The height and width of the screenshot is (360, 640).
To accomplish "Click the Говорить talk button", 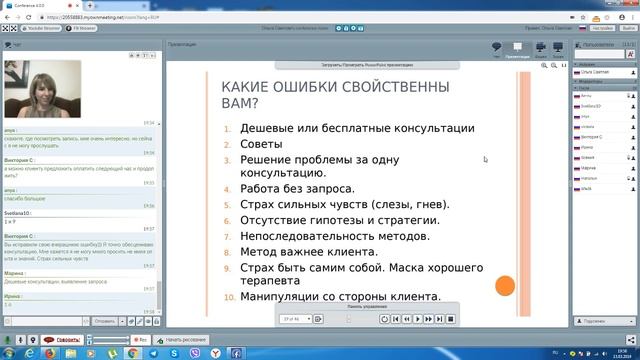I will pyautogui.click(x=62, y=340).
